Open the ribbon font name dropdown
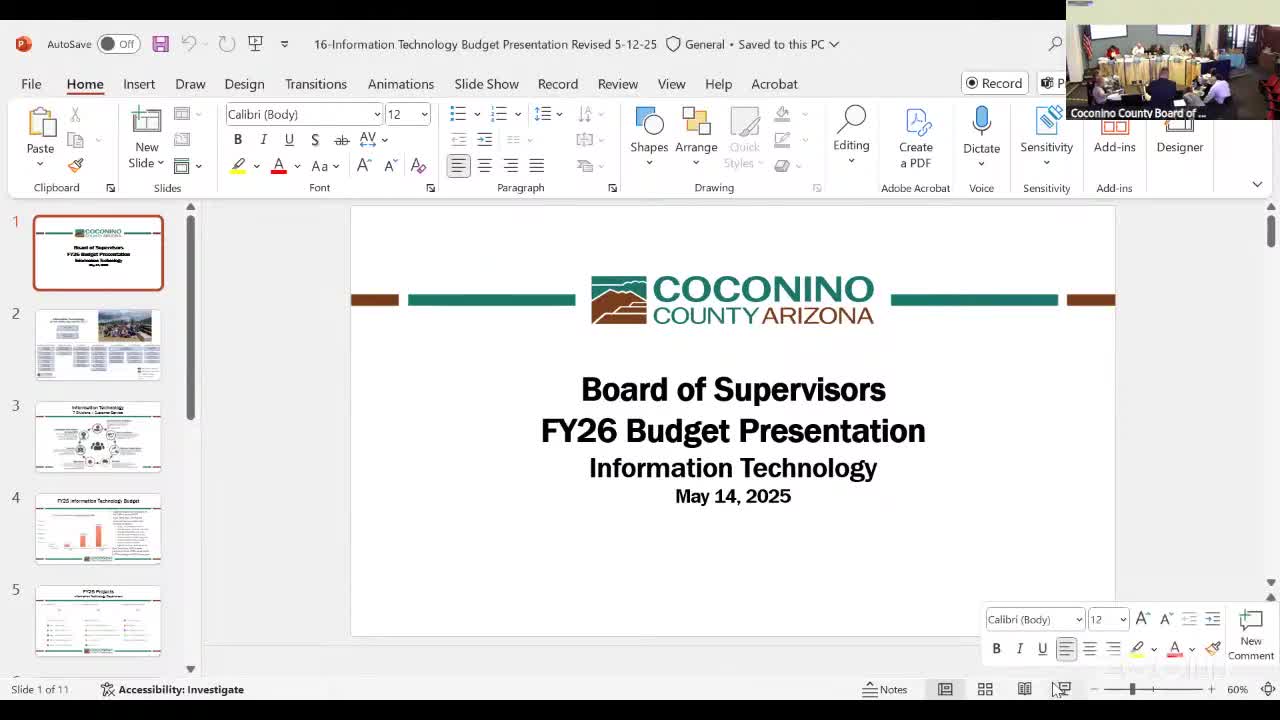This screenshot has height=720, width=1280. (376, 114)
